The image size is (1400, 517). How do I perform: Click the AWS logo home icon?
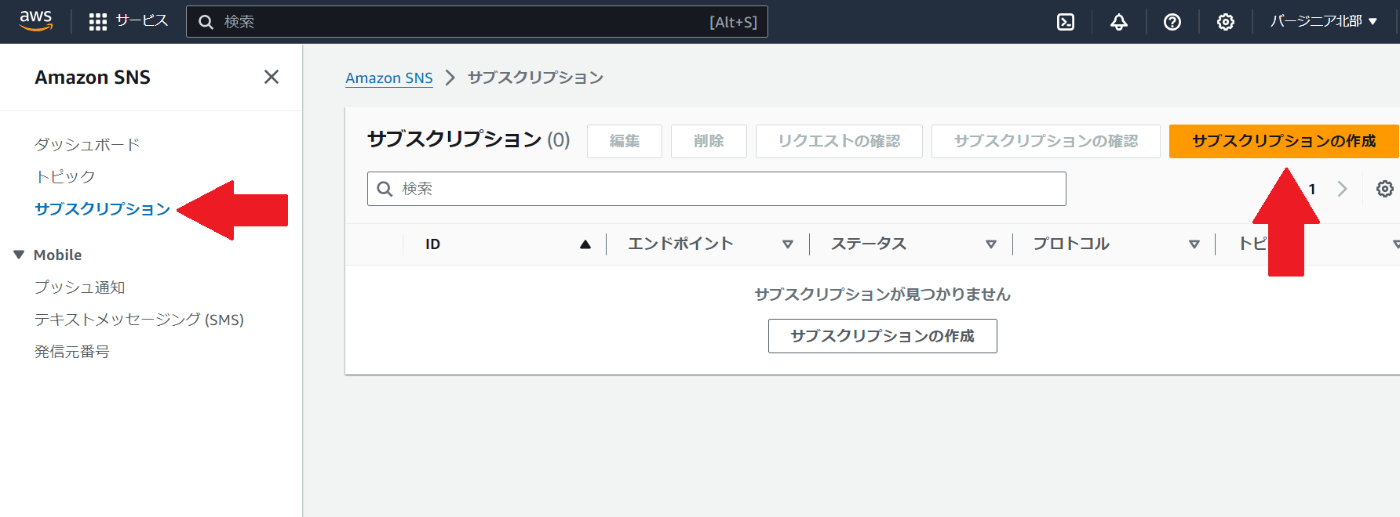(36, 20)
